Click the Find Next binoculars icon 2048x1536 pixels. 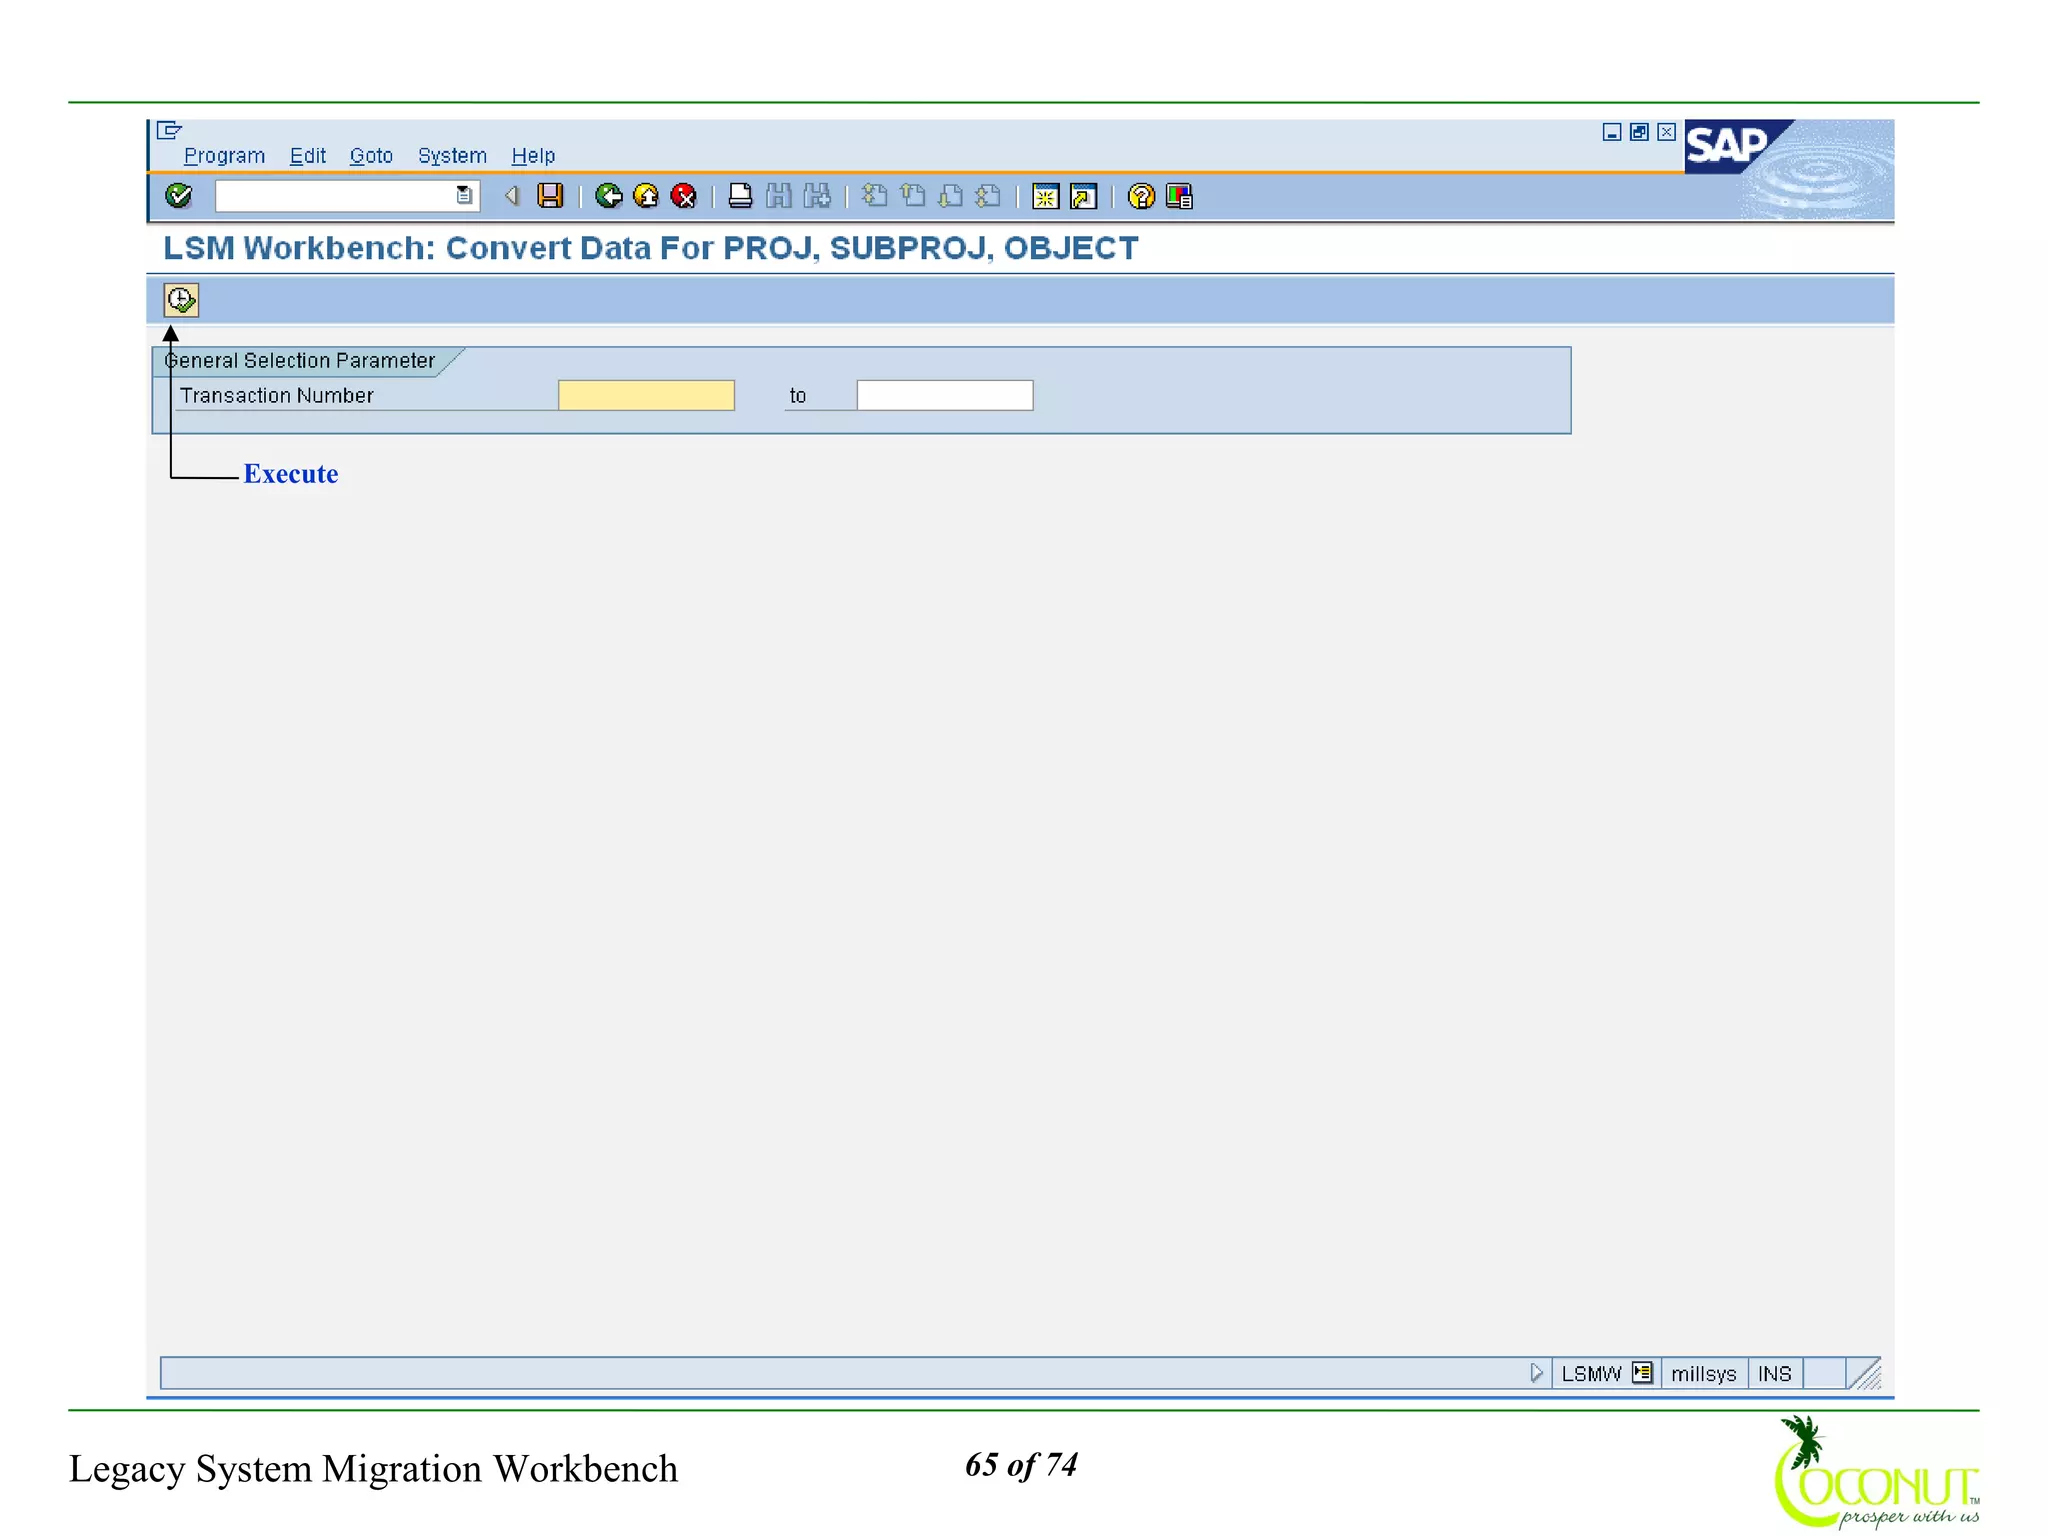[817, 196]
